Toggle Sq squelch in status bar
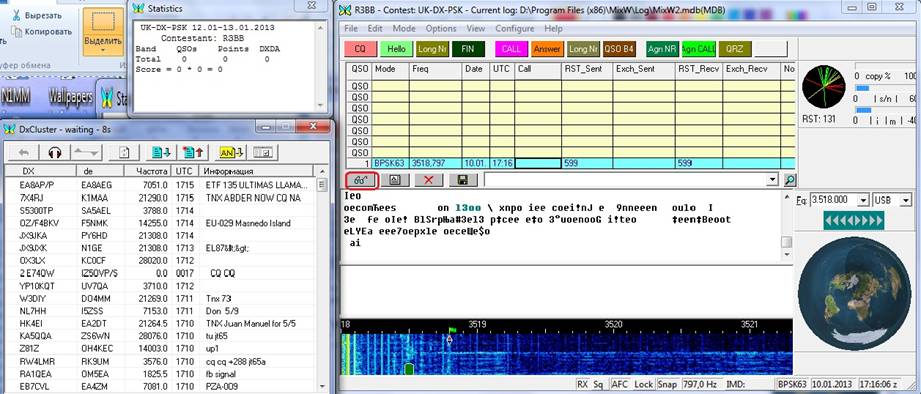 [x=598, y=384]
